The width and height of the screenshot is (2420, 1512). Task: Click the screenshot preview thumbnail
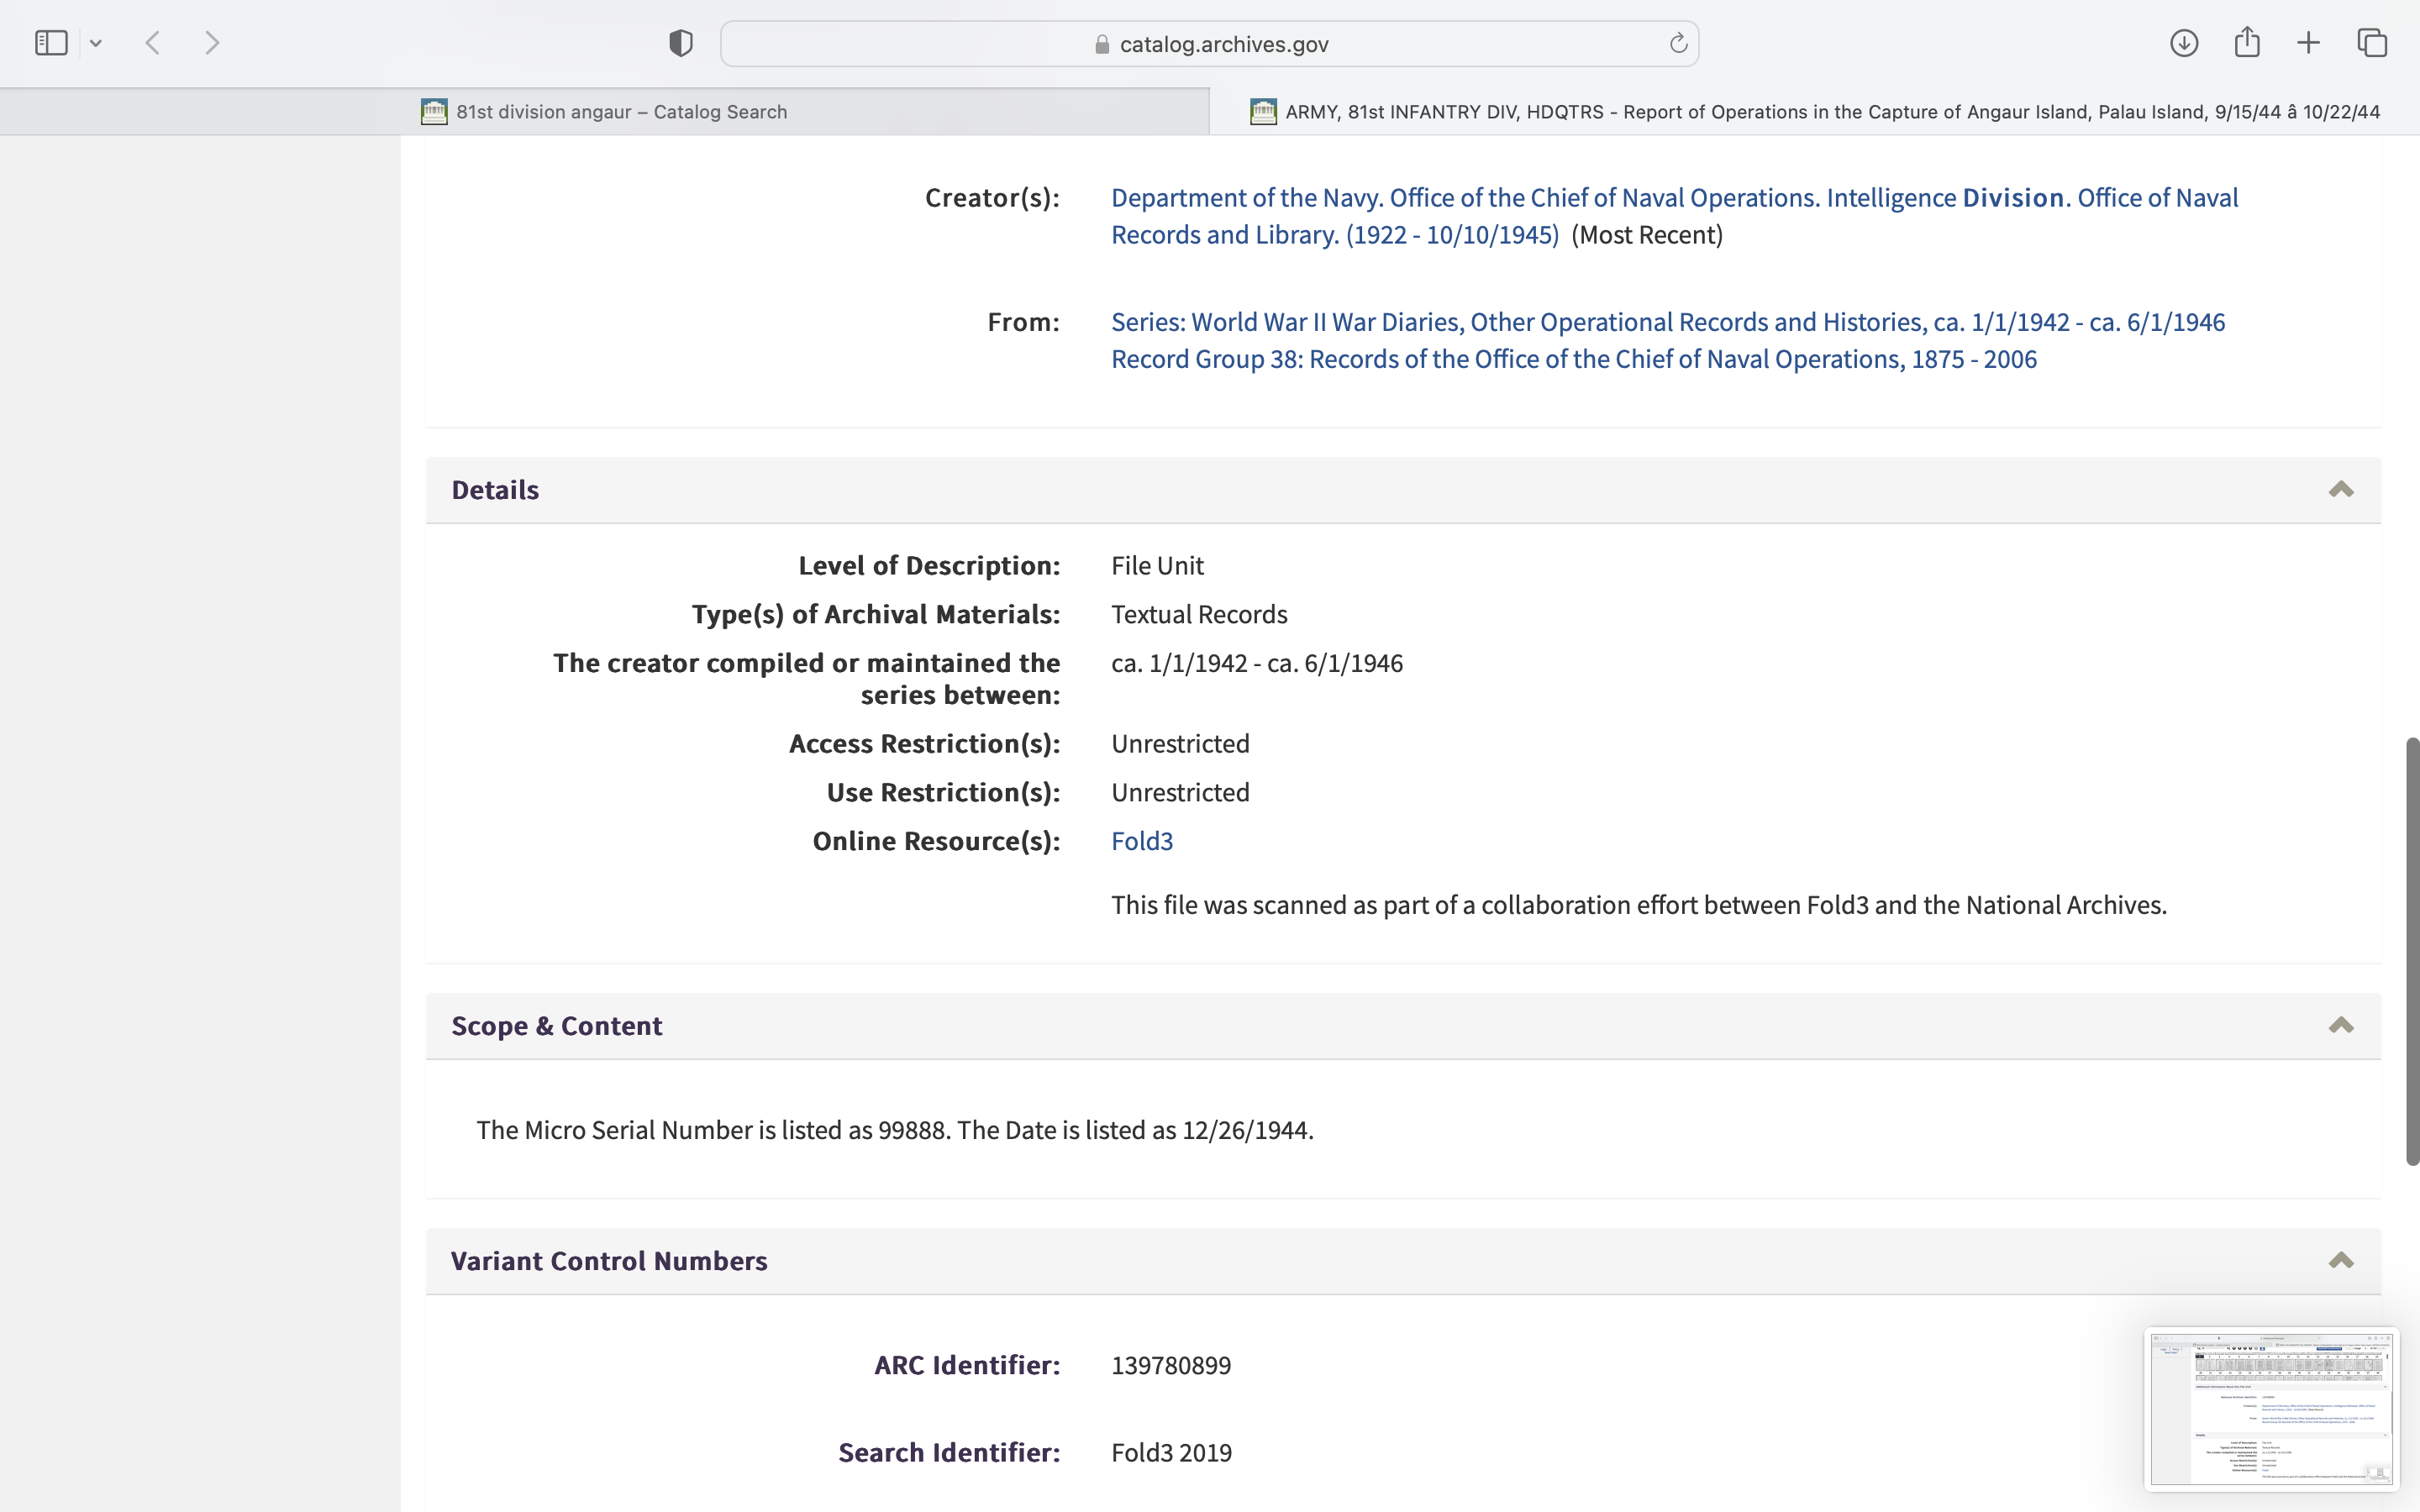point(2271,1409)
